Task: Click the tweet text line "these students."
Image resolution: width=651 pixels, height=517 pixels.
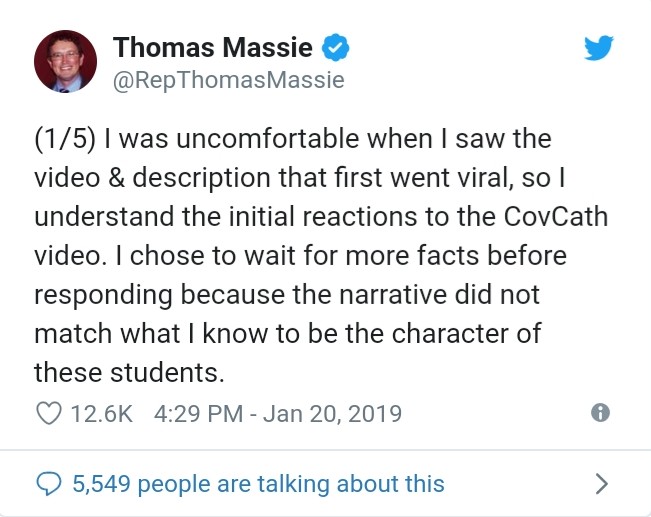Action: click(x=125, y=371)
